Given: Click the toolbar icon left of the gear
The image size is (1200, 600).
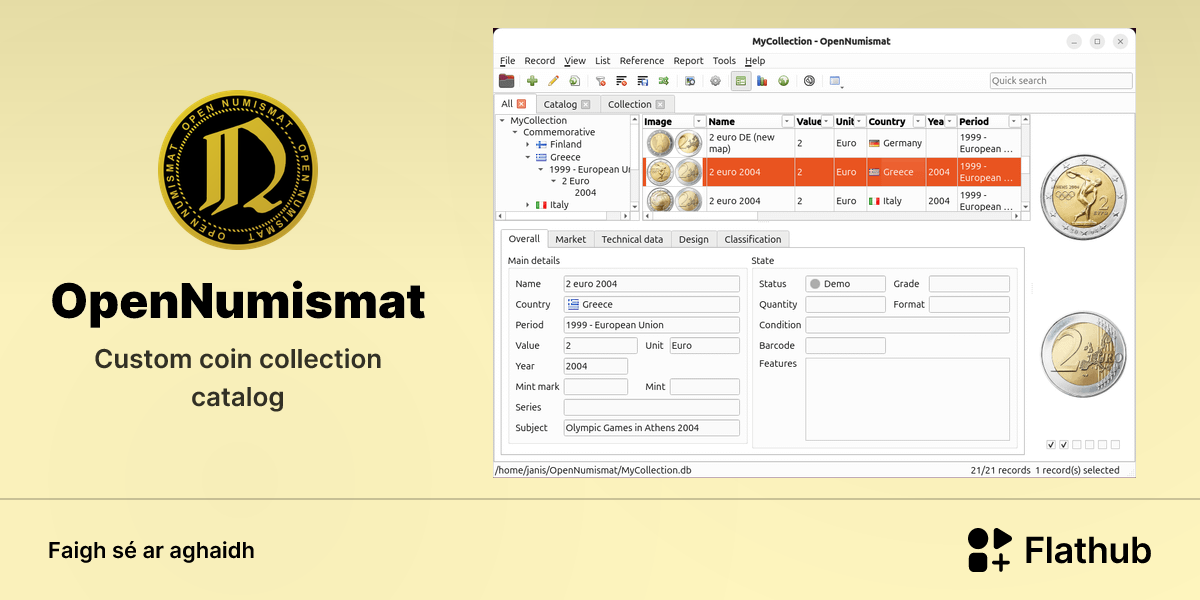Looking at the screenshot, I should point(690,81).
